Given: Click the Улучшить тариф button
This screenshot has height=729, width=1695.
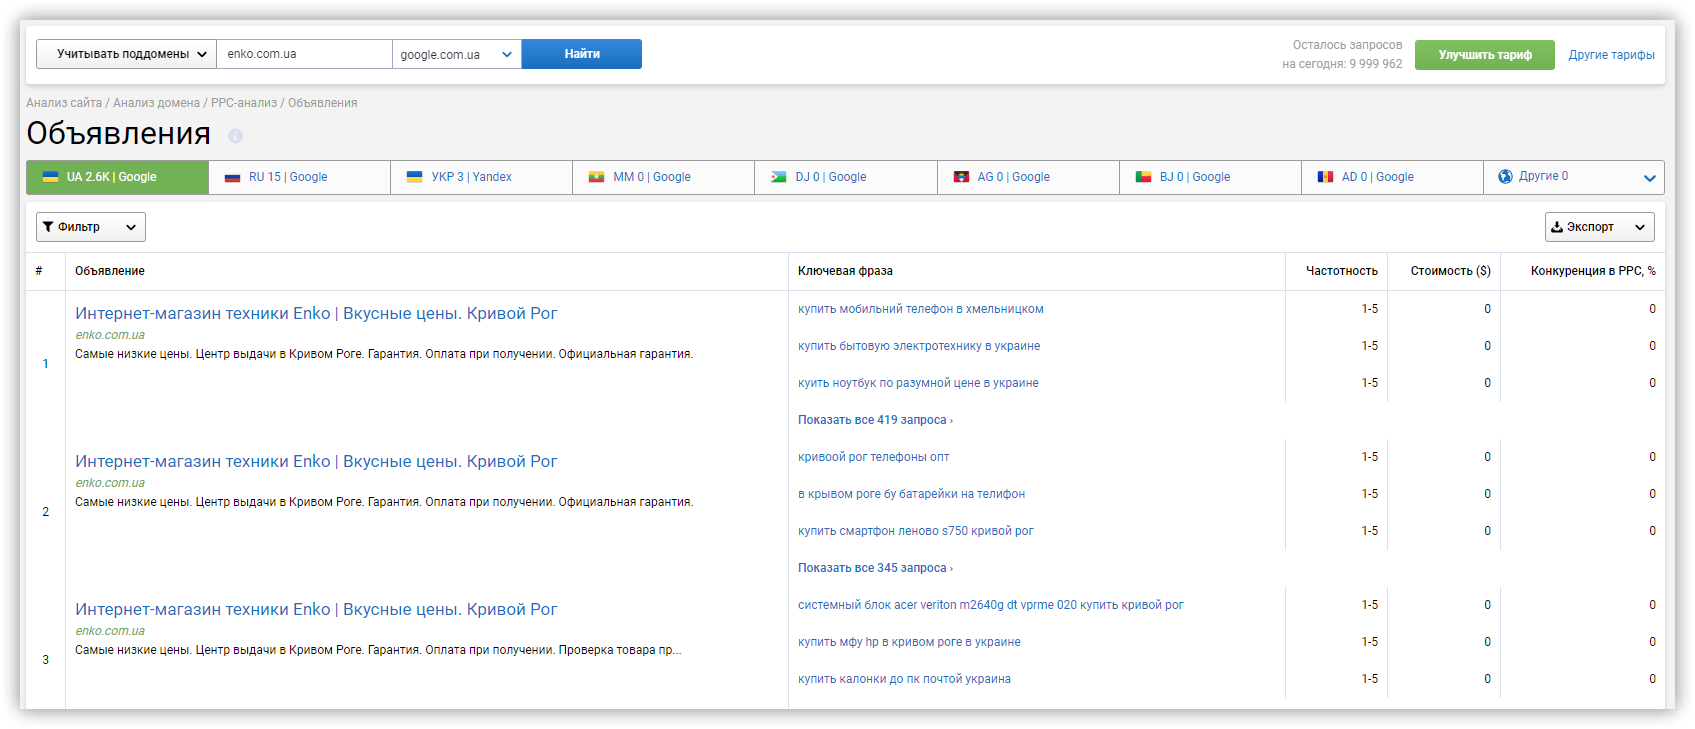Looking at the screenshot, I should click(1485, 55).
